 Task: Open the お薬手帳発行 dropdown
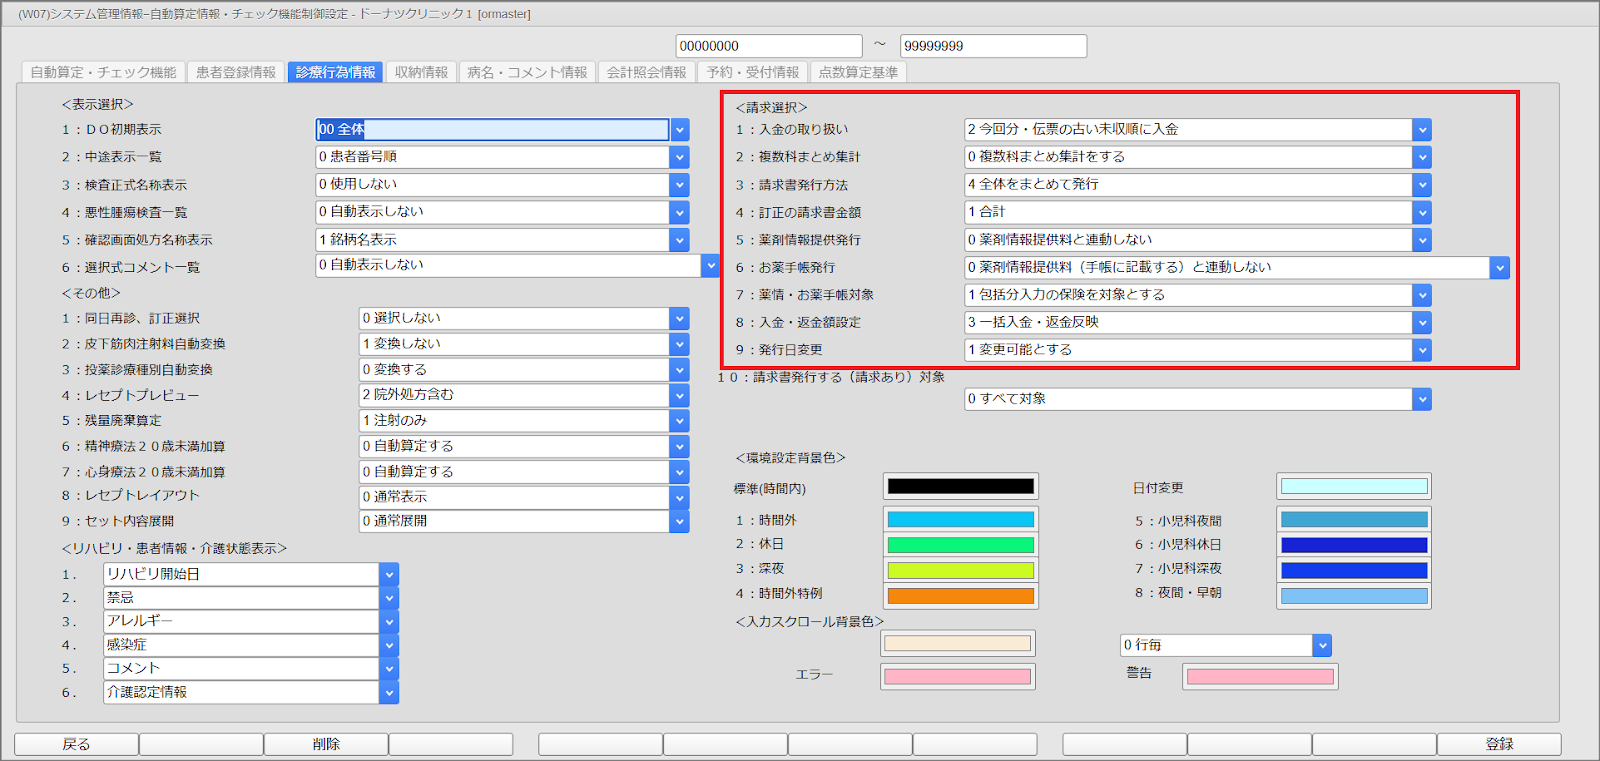tap(1499, 268)
